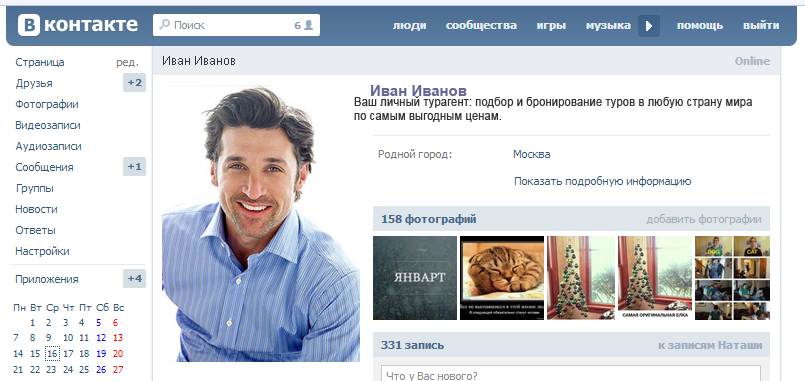This screenshot has width=805, height=381.
Task: Open the сообщества header menu
Action: click(x=481, y=26)
